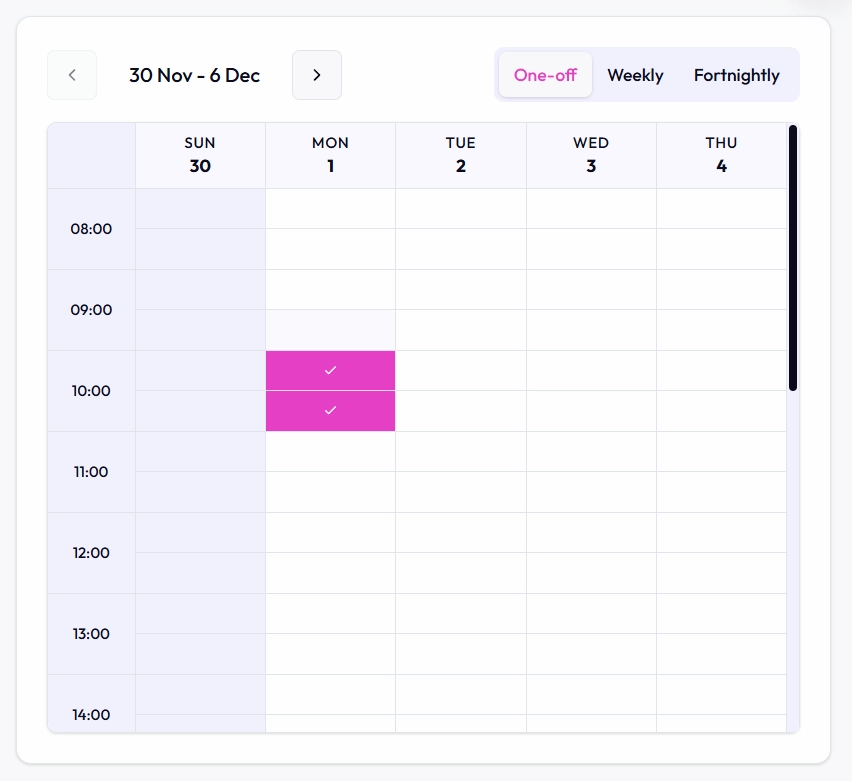Click the 30 Nov - 6 Dec date range label

pos(194,75)
